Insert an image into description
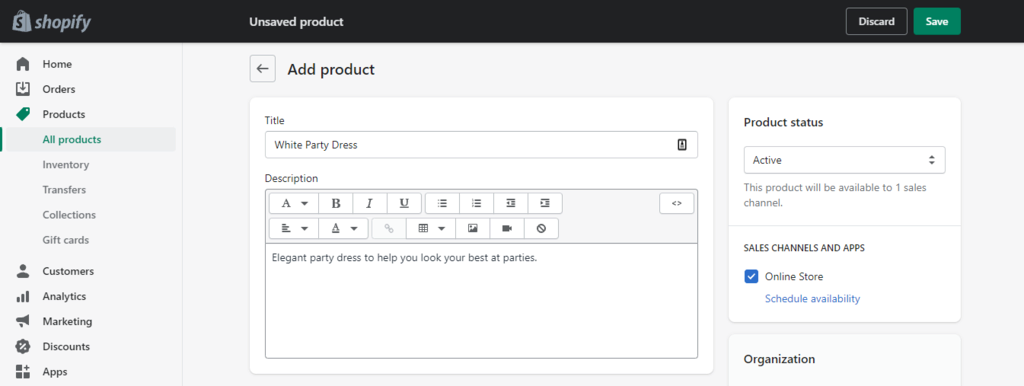Screen dimensions: 1024x386 pos(473,229)
